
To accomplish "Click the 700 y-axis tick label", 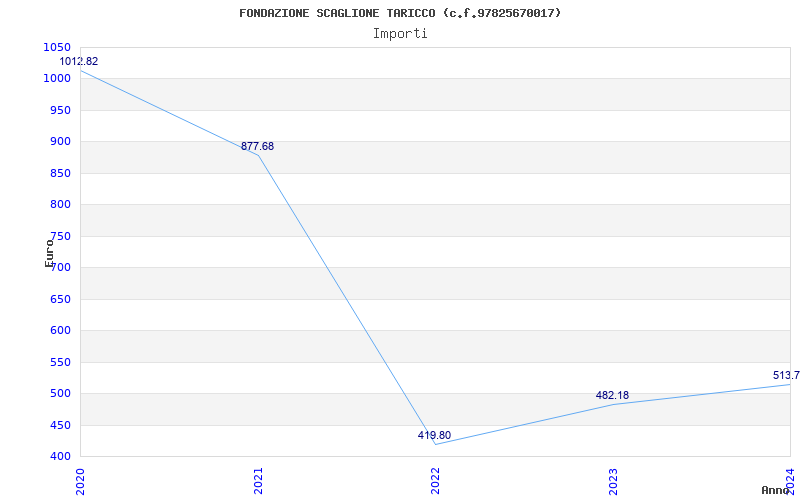I will click(60, 267).
